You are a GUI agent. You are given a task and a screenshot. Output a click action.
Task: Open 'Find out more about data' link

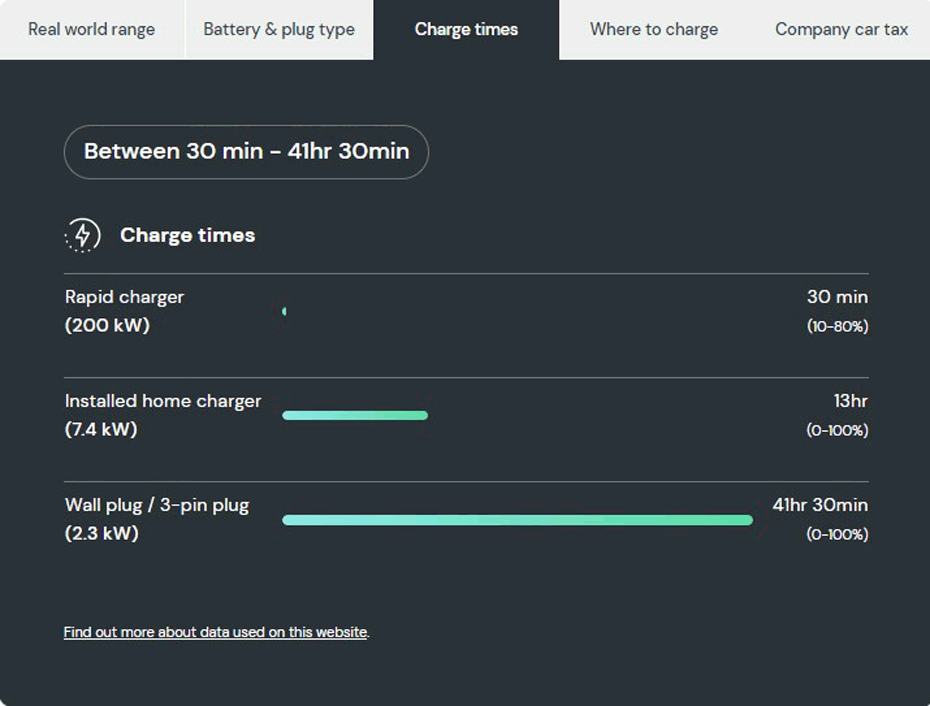[215, 632]
